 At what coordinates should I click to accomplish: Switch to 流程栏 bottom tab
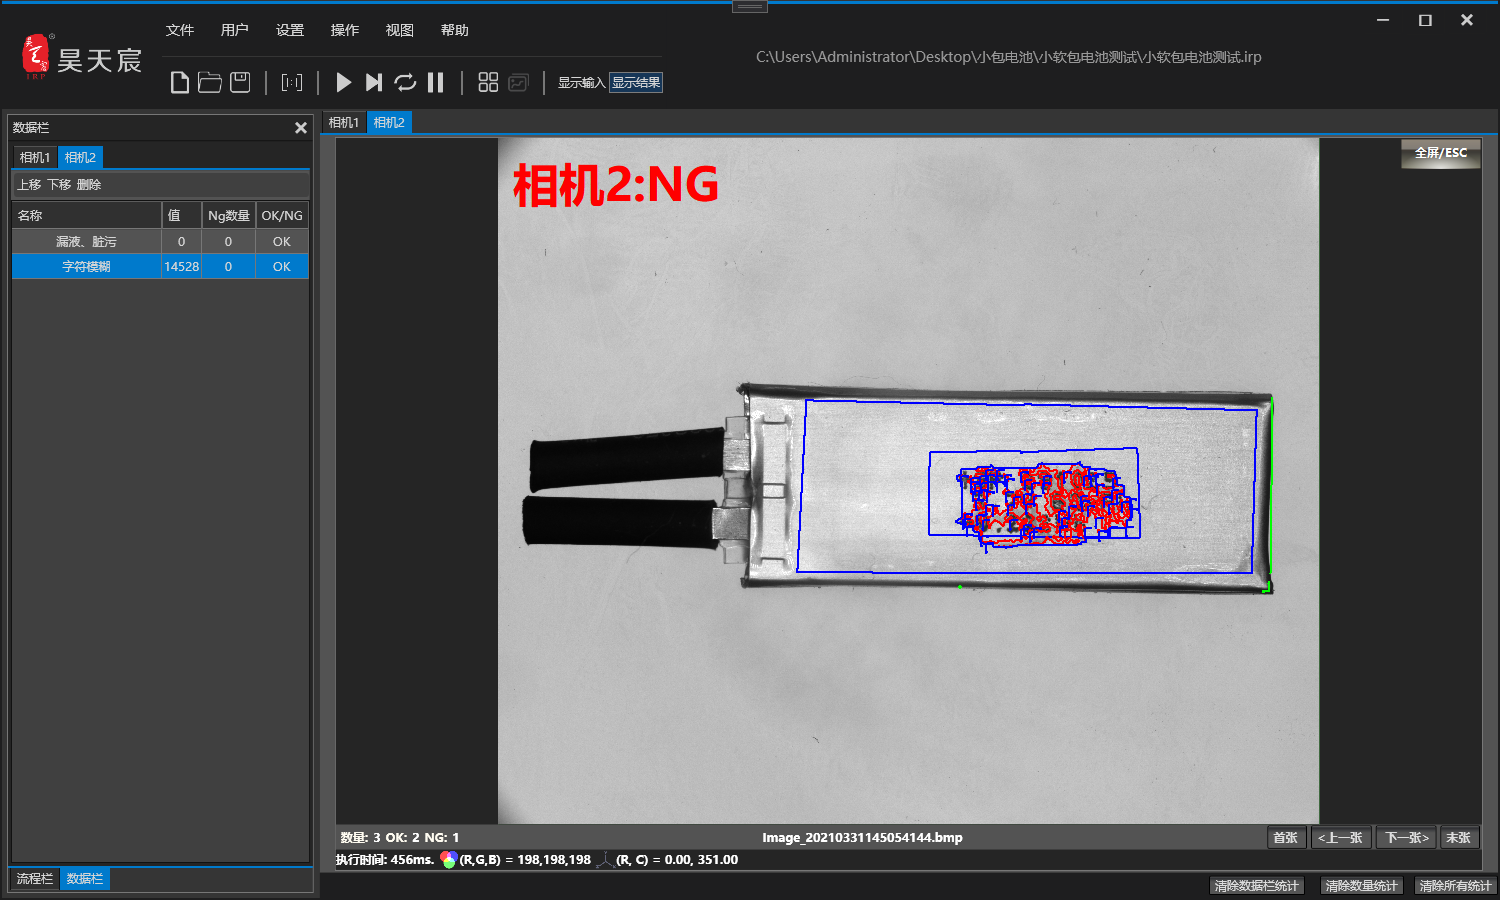click(x=35, y=879)
